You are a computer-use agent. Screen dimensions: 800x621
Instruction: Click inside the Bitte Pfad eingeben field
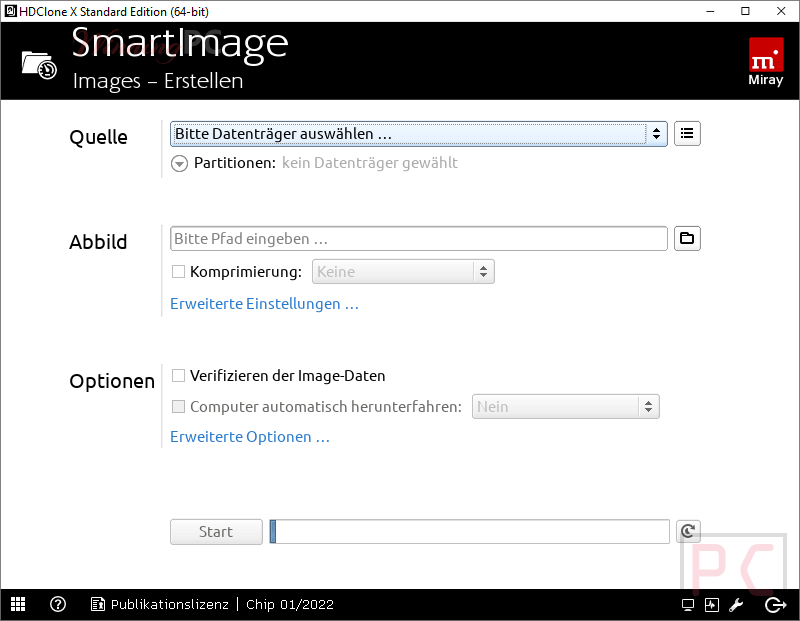[418, 238]
